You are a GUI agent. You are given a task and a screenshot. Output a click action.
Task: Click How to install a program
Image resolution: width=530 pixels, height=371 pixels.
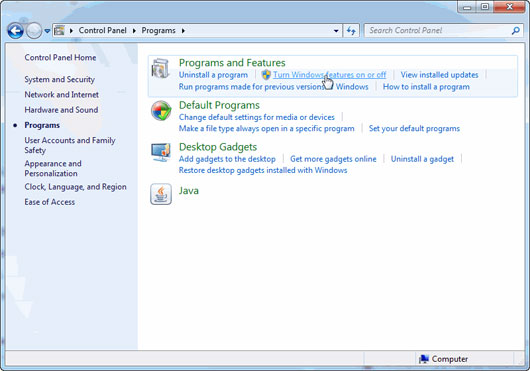click(x=426, y=87)
